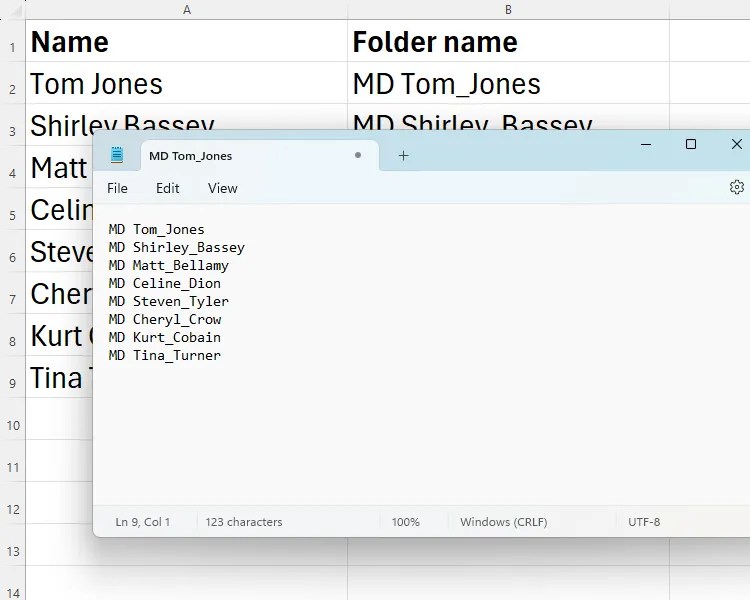Viewport: 750px width, 600px height.
Task: Select spreadsheet cell 'Folder name' header
Action: (508, 41)
